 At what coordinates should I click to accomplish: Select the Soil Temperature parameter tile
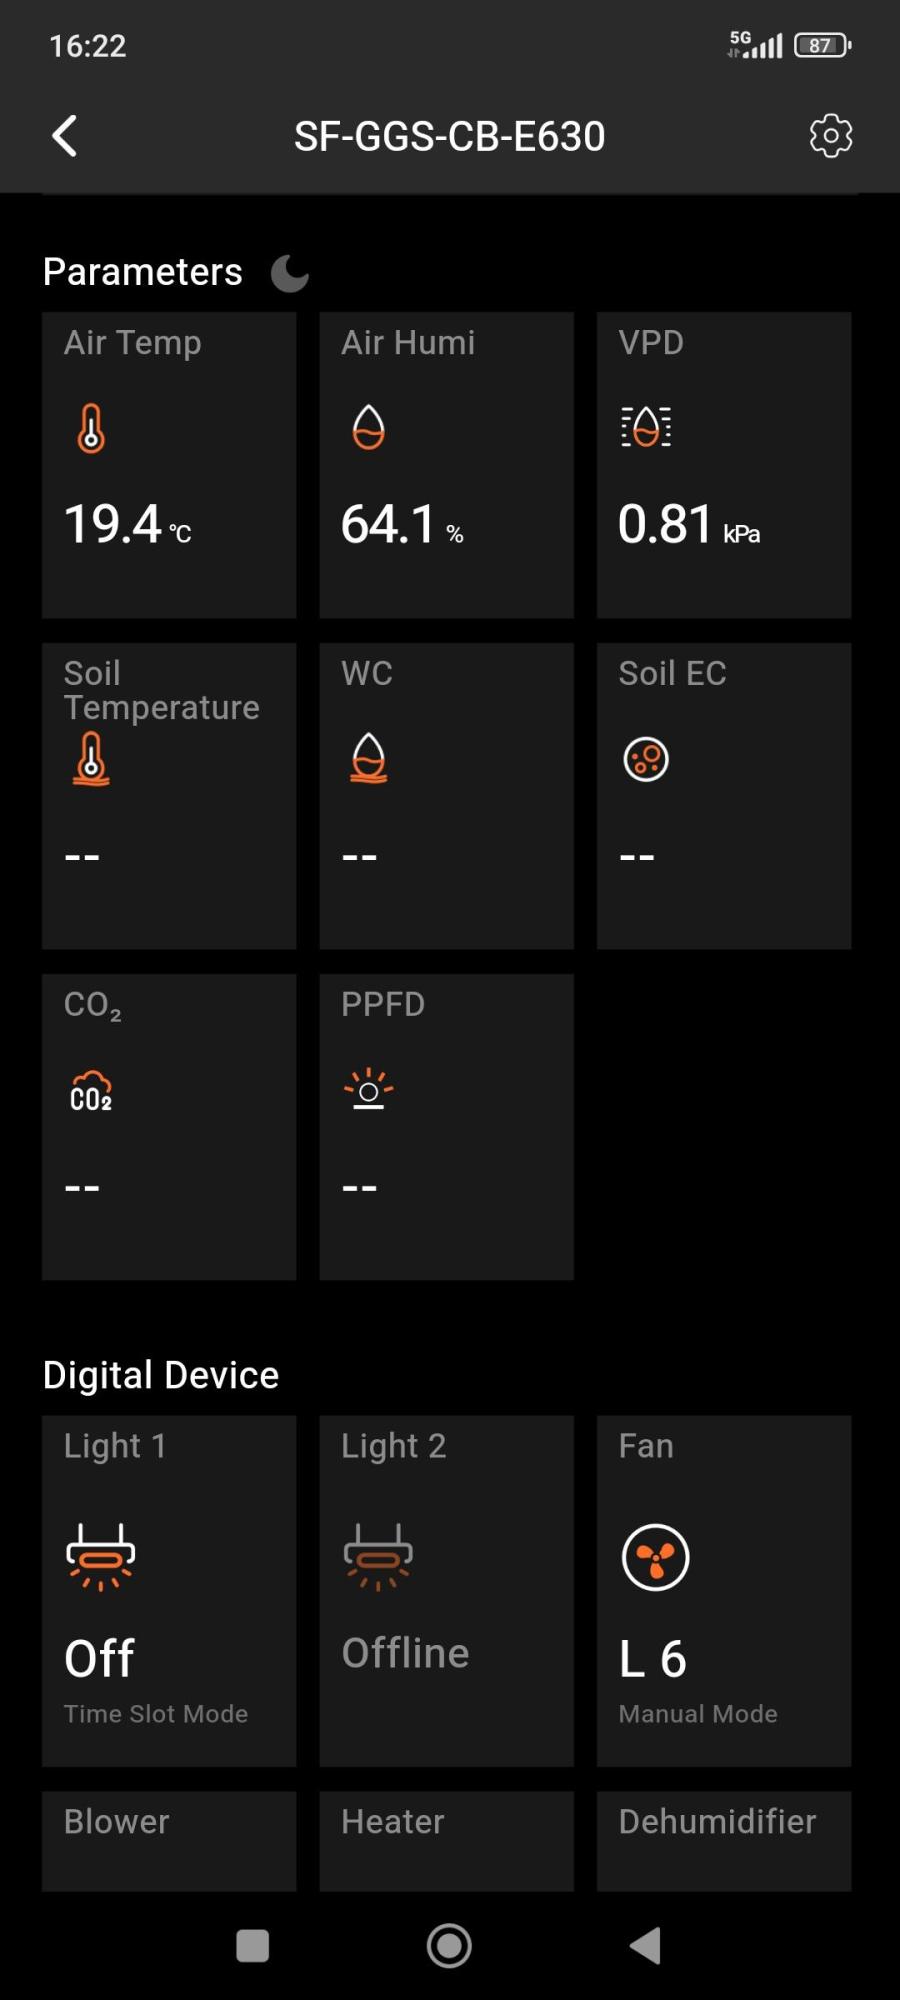pyautogui.click(x=169, y=796)
